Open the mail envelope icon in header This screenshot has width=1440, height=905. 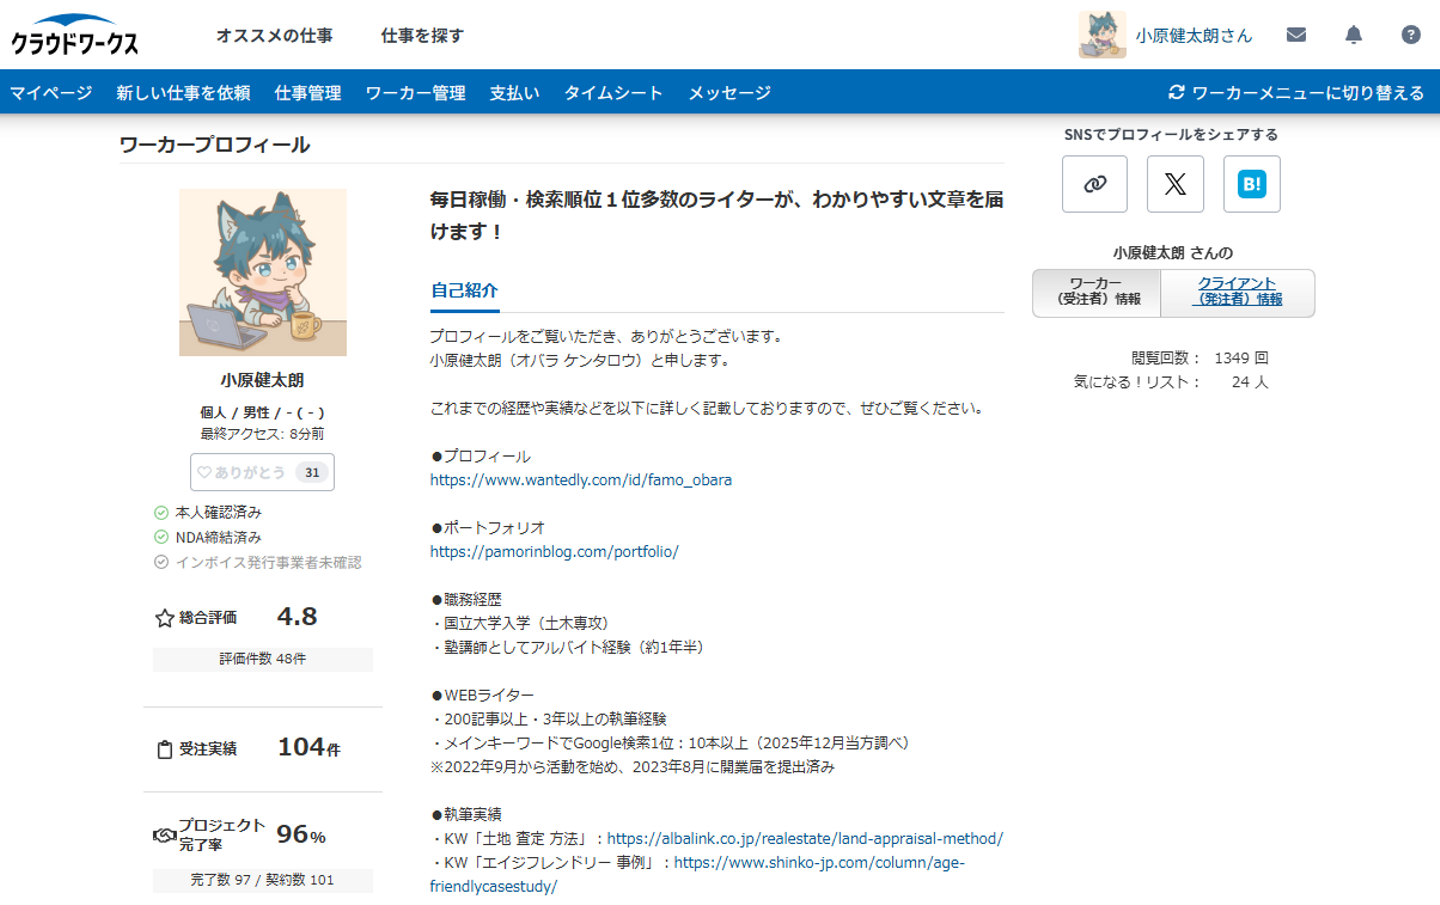tap(1296, 35)
